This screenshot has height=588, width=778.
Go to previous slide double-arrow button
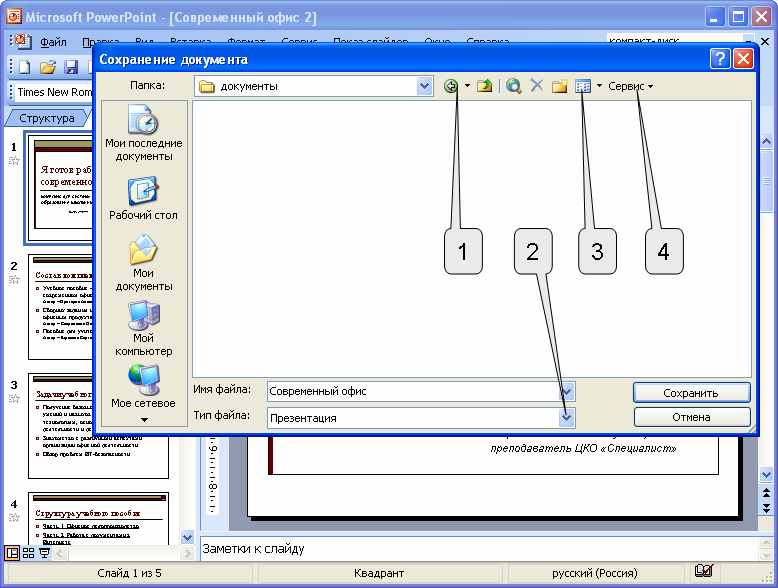tap(767, 494)
